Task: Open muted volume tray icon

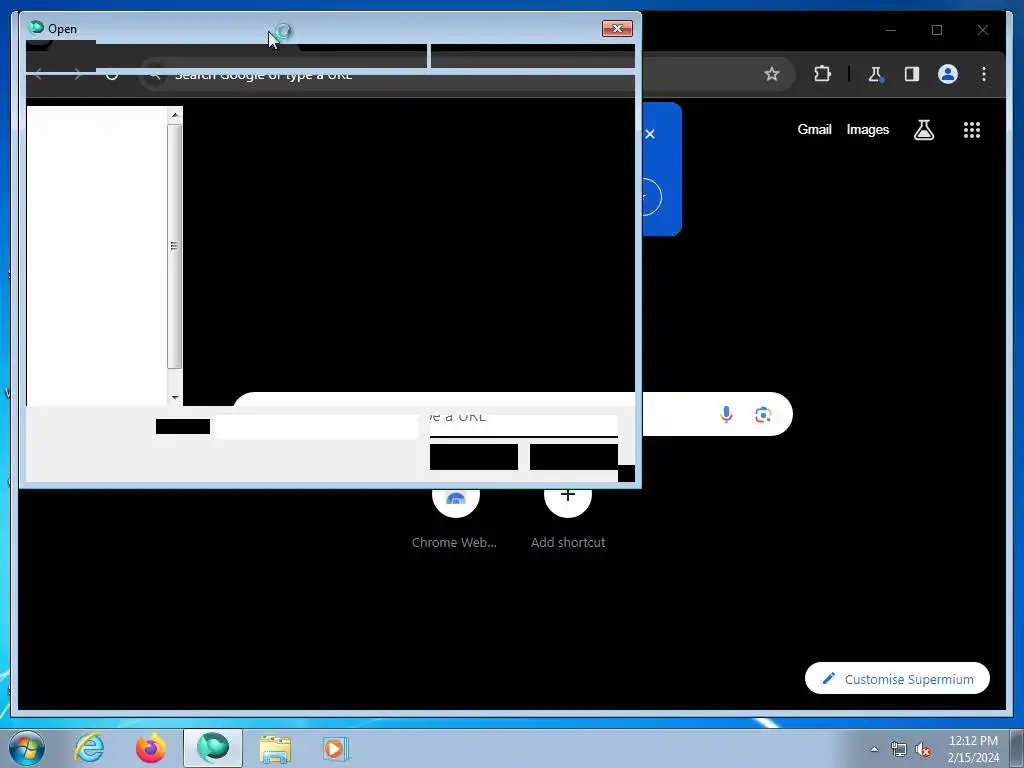Action: (923, 750)
